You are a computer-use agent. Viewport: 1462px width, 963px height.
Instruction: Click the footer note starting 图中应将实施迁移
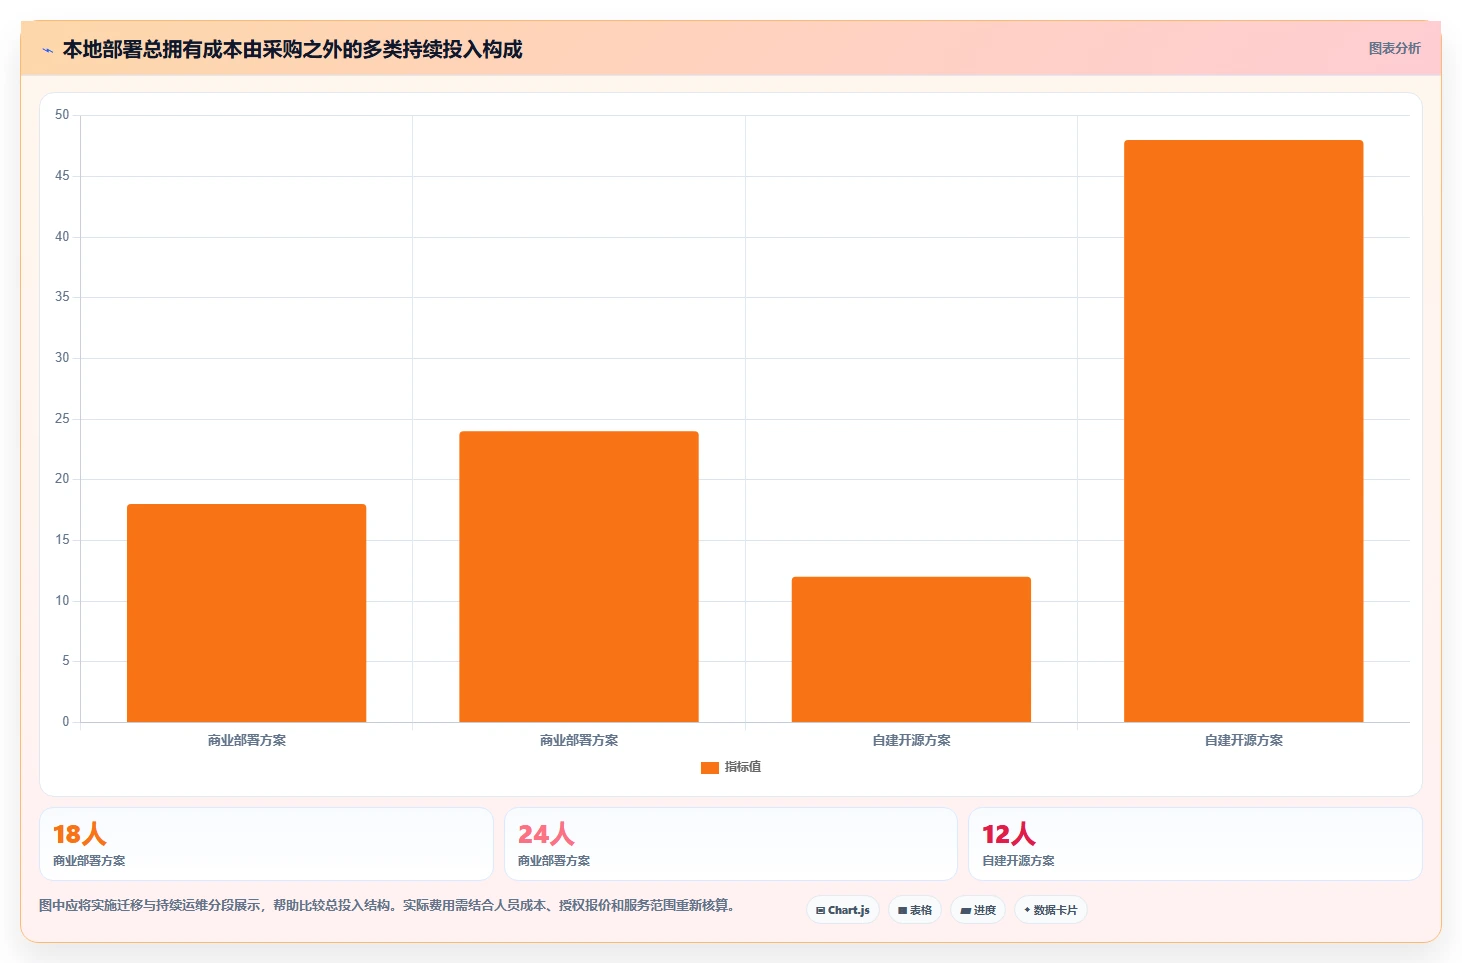388,906
